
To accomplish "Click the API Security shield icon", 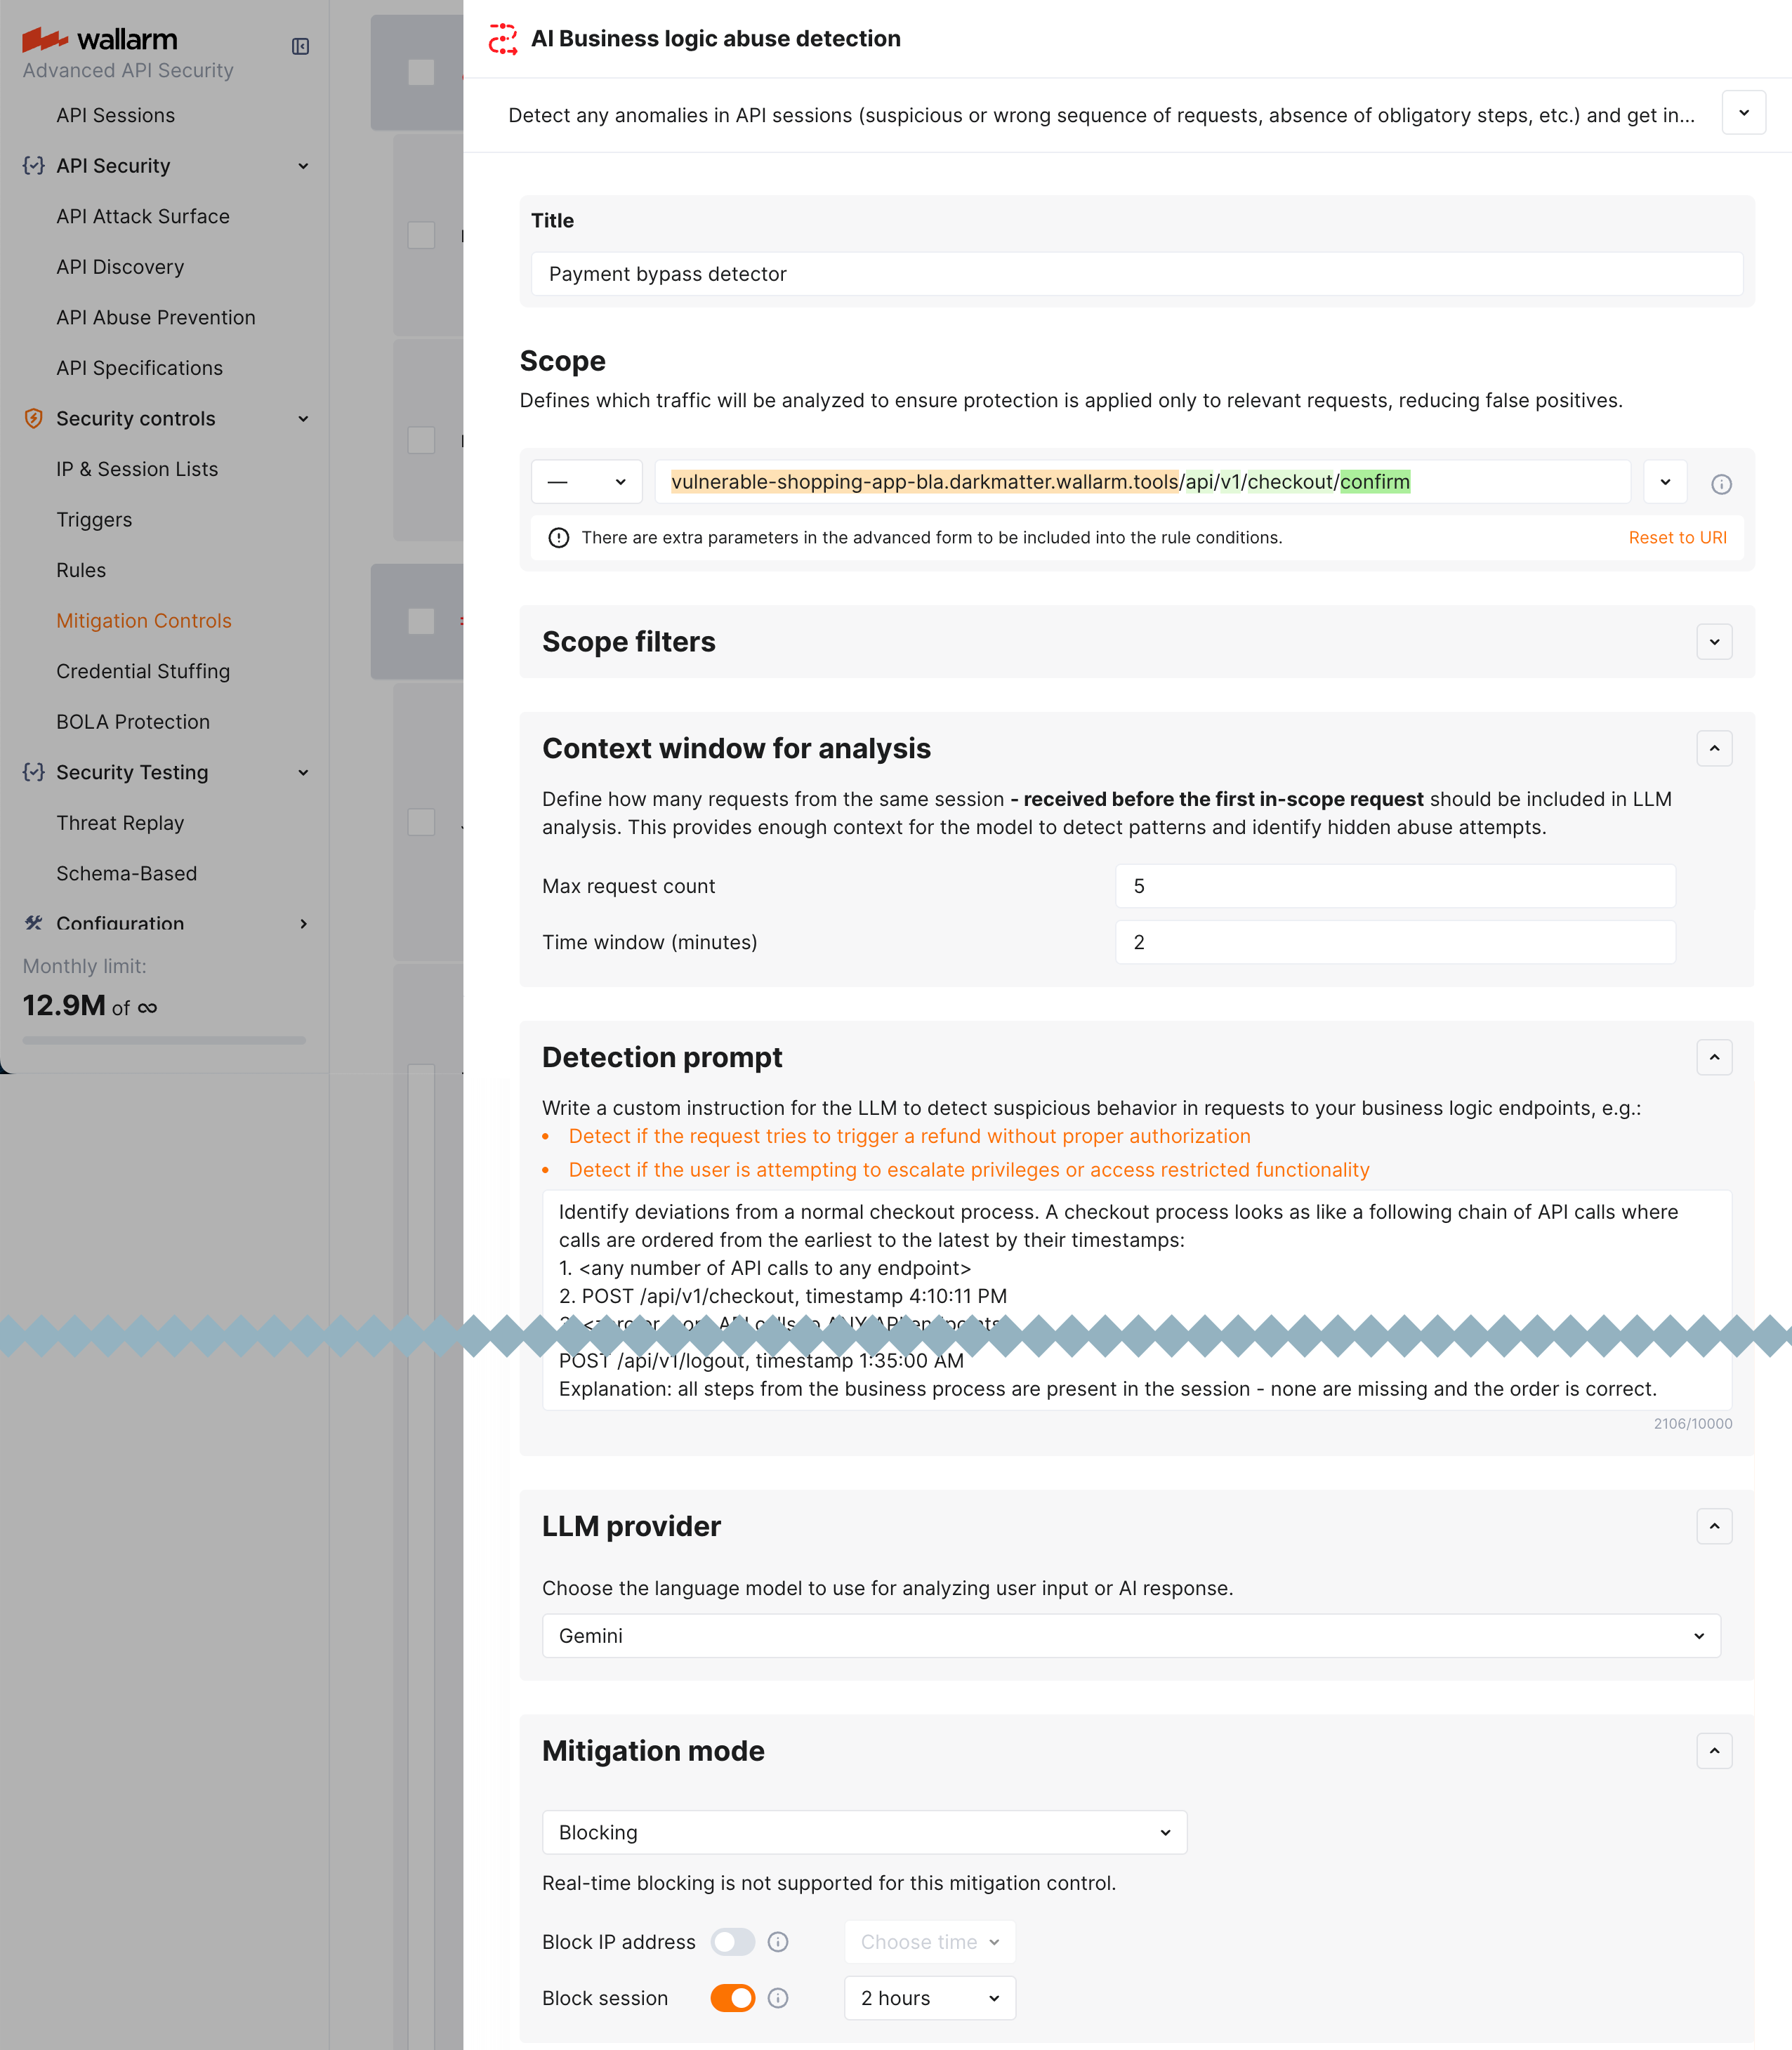I will (33, 166).
